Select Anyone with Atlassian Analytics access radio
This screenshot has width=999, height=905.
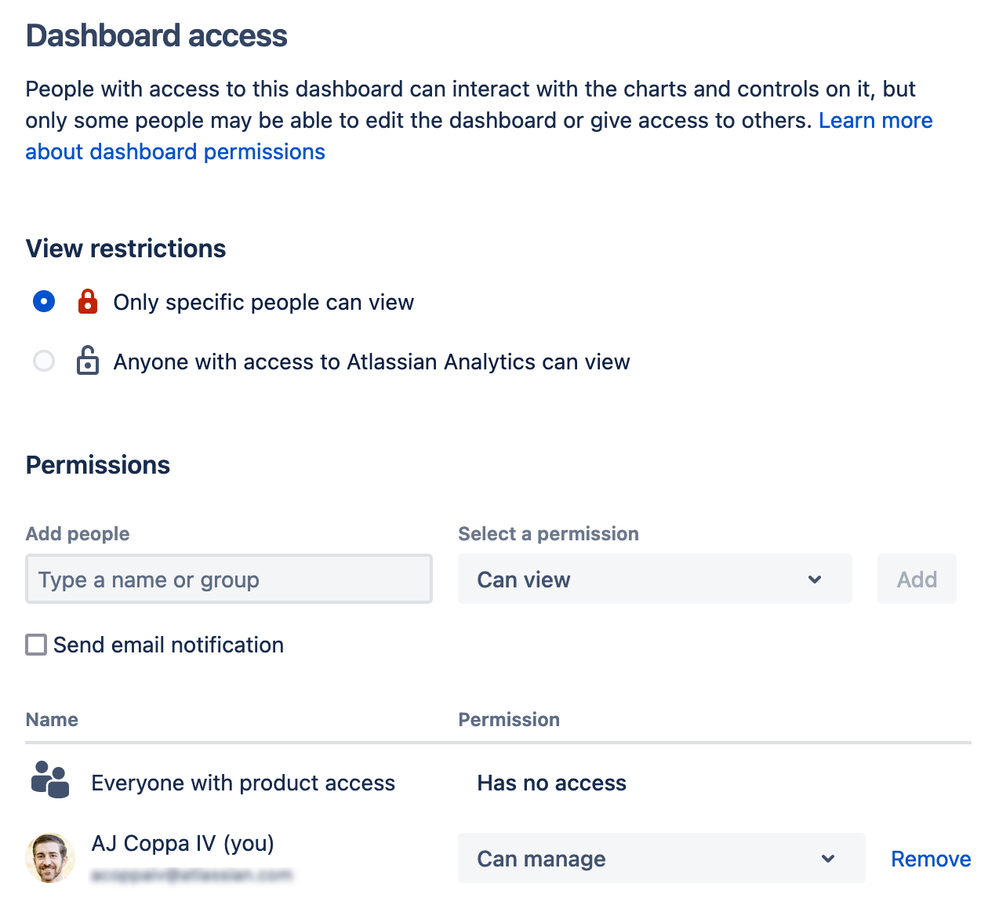pos(44,361)
